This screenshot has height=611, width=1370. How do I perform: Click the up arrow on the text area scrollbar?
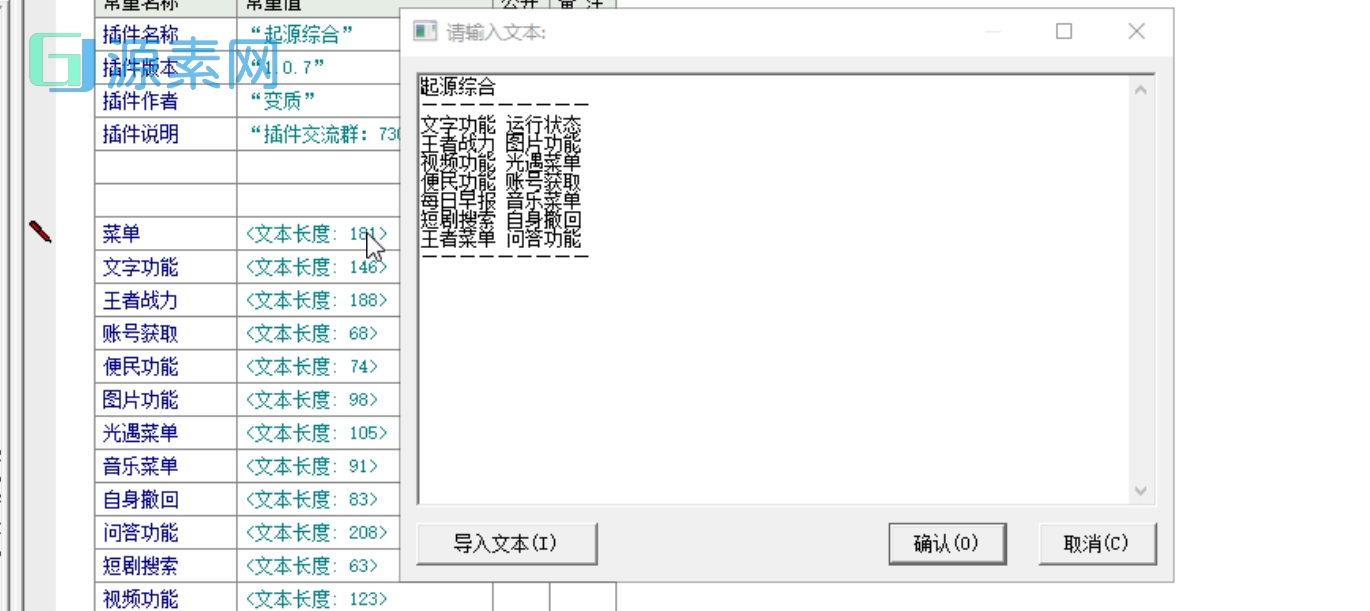(1140, 87)
